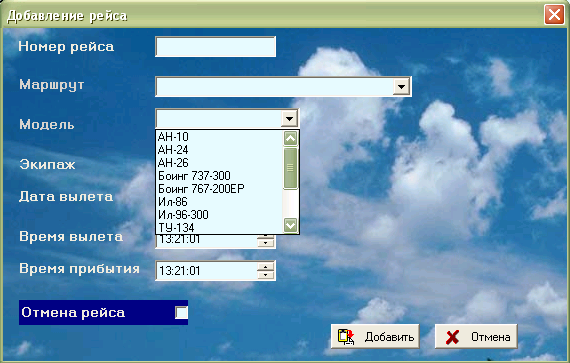Choose АН-26 in the dropdown list
570x363 pixels.
[x=220, y=163]
